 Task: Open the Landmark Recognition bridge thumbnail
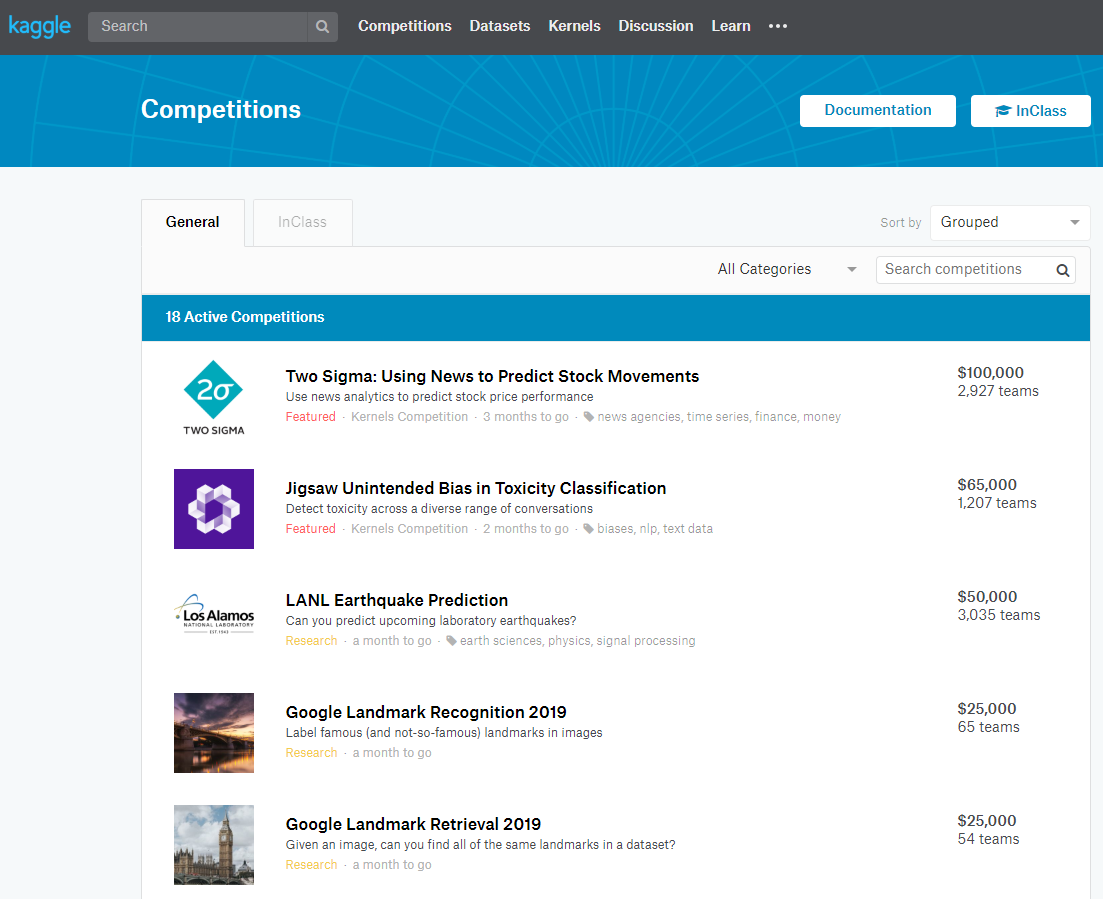(x=214, y=733)
